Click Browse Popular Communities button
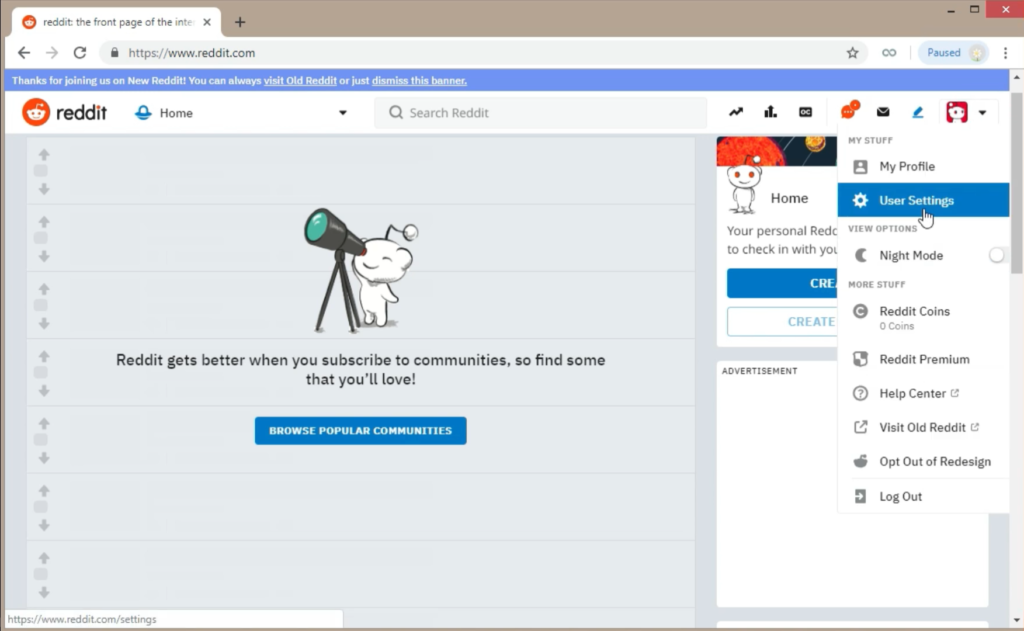This screenshot has width=1024, height=631. coord(360,431)
